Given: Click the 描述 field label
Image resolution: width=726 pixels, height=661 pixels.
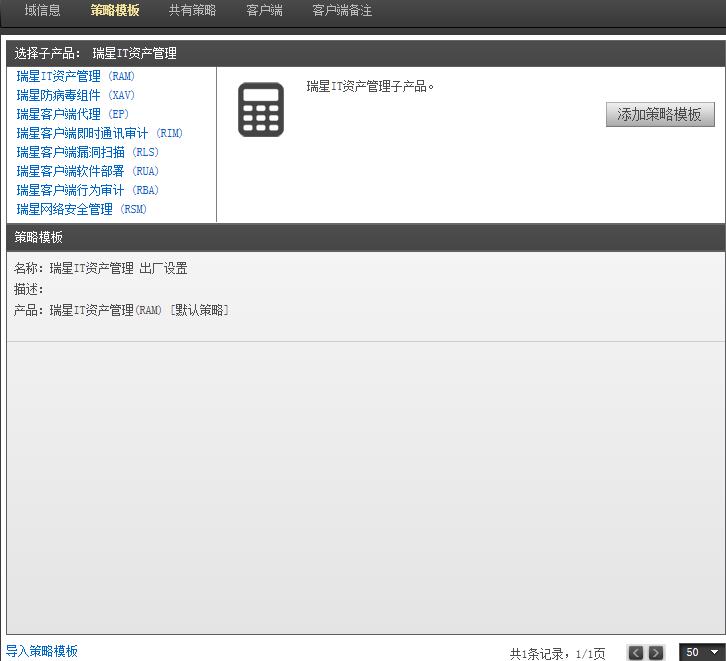Looking at the screenshot, I should pyautogui.click(x=28, y=289).
